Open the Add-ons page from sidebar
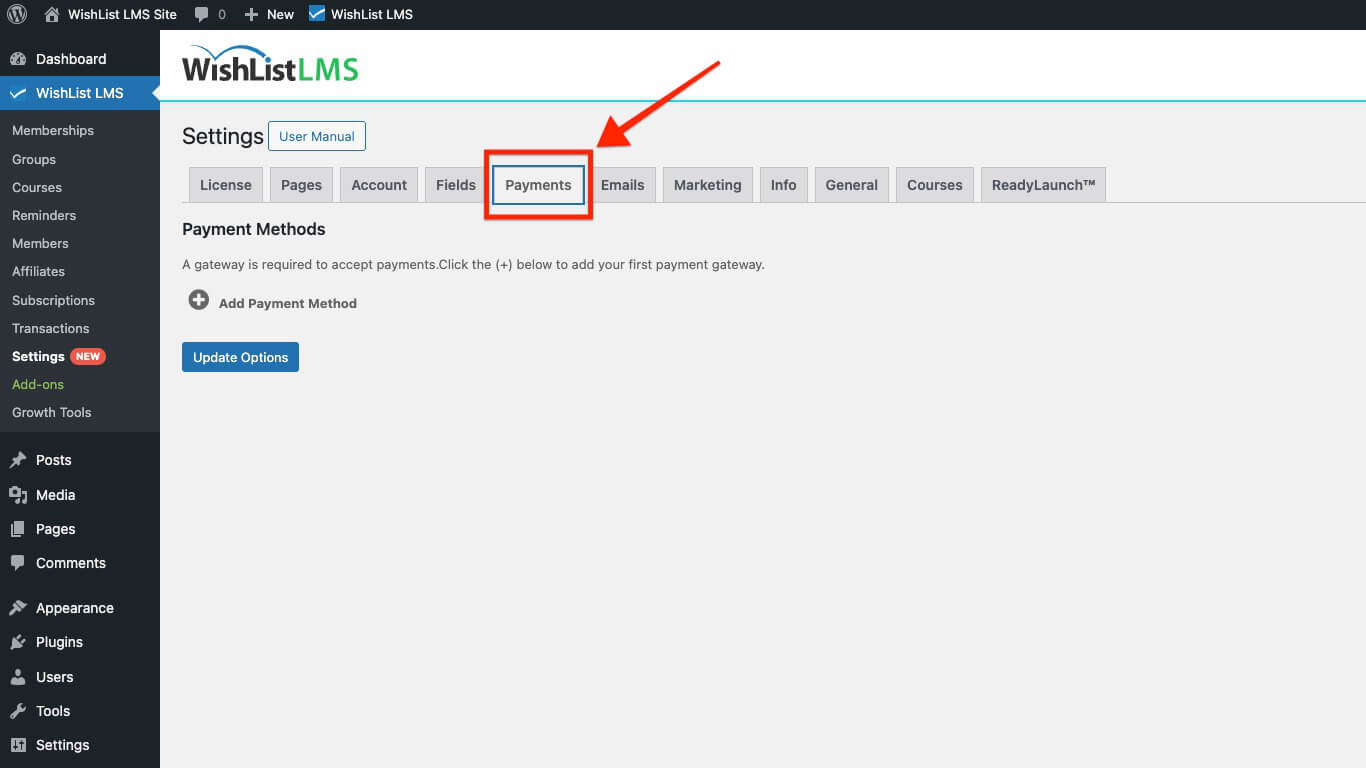The height and width of the screenshot is (768, 1366). 37,384
